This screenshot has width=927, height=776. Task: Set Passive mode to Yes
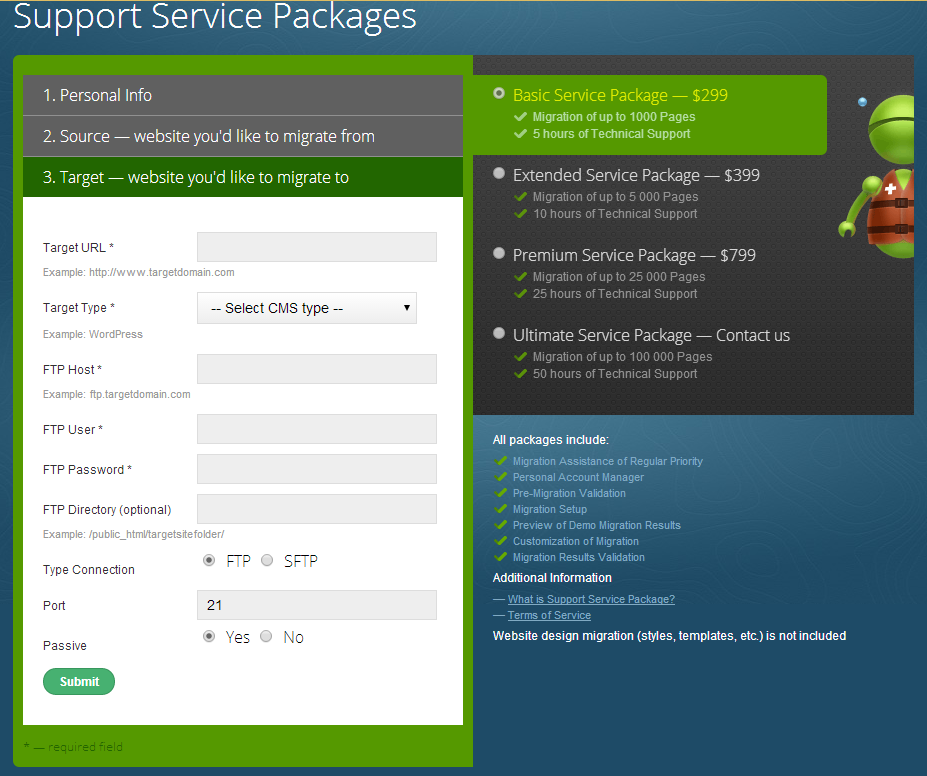[209, 637]
